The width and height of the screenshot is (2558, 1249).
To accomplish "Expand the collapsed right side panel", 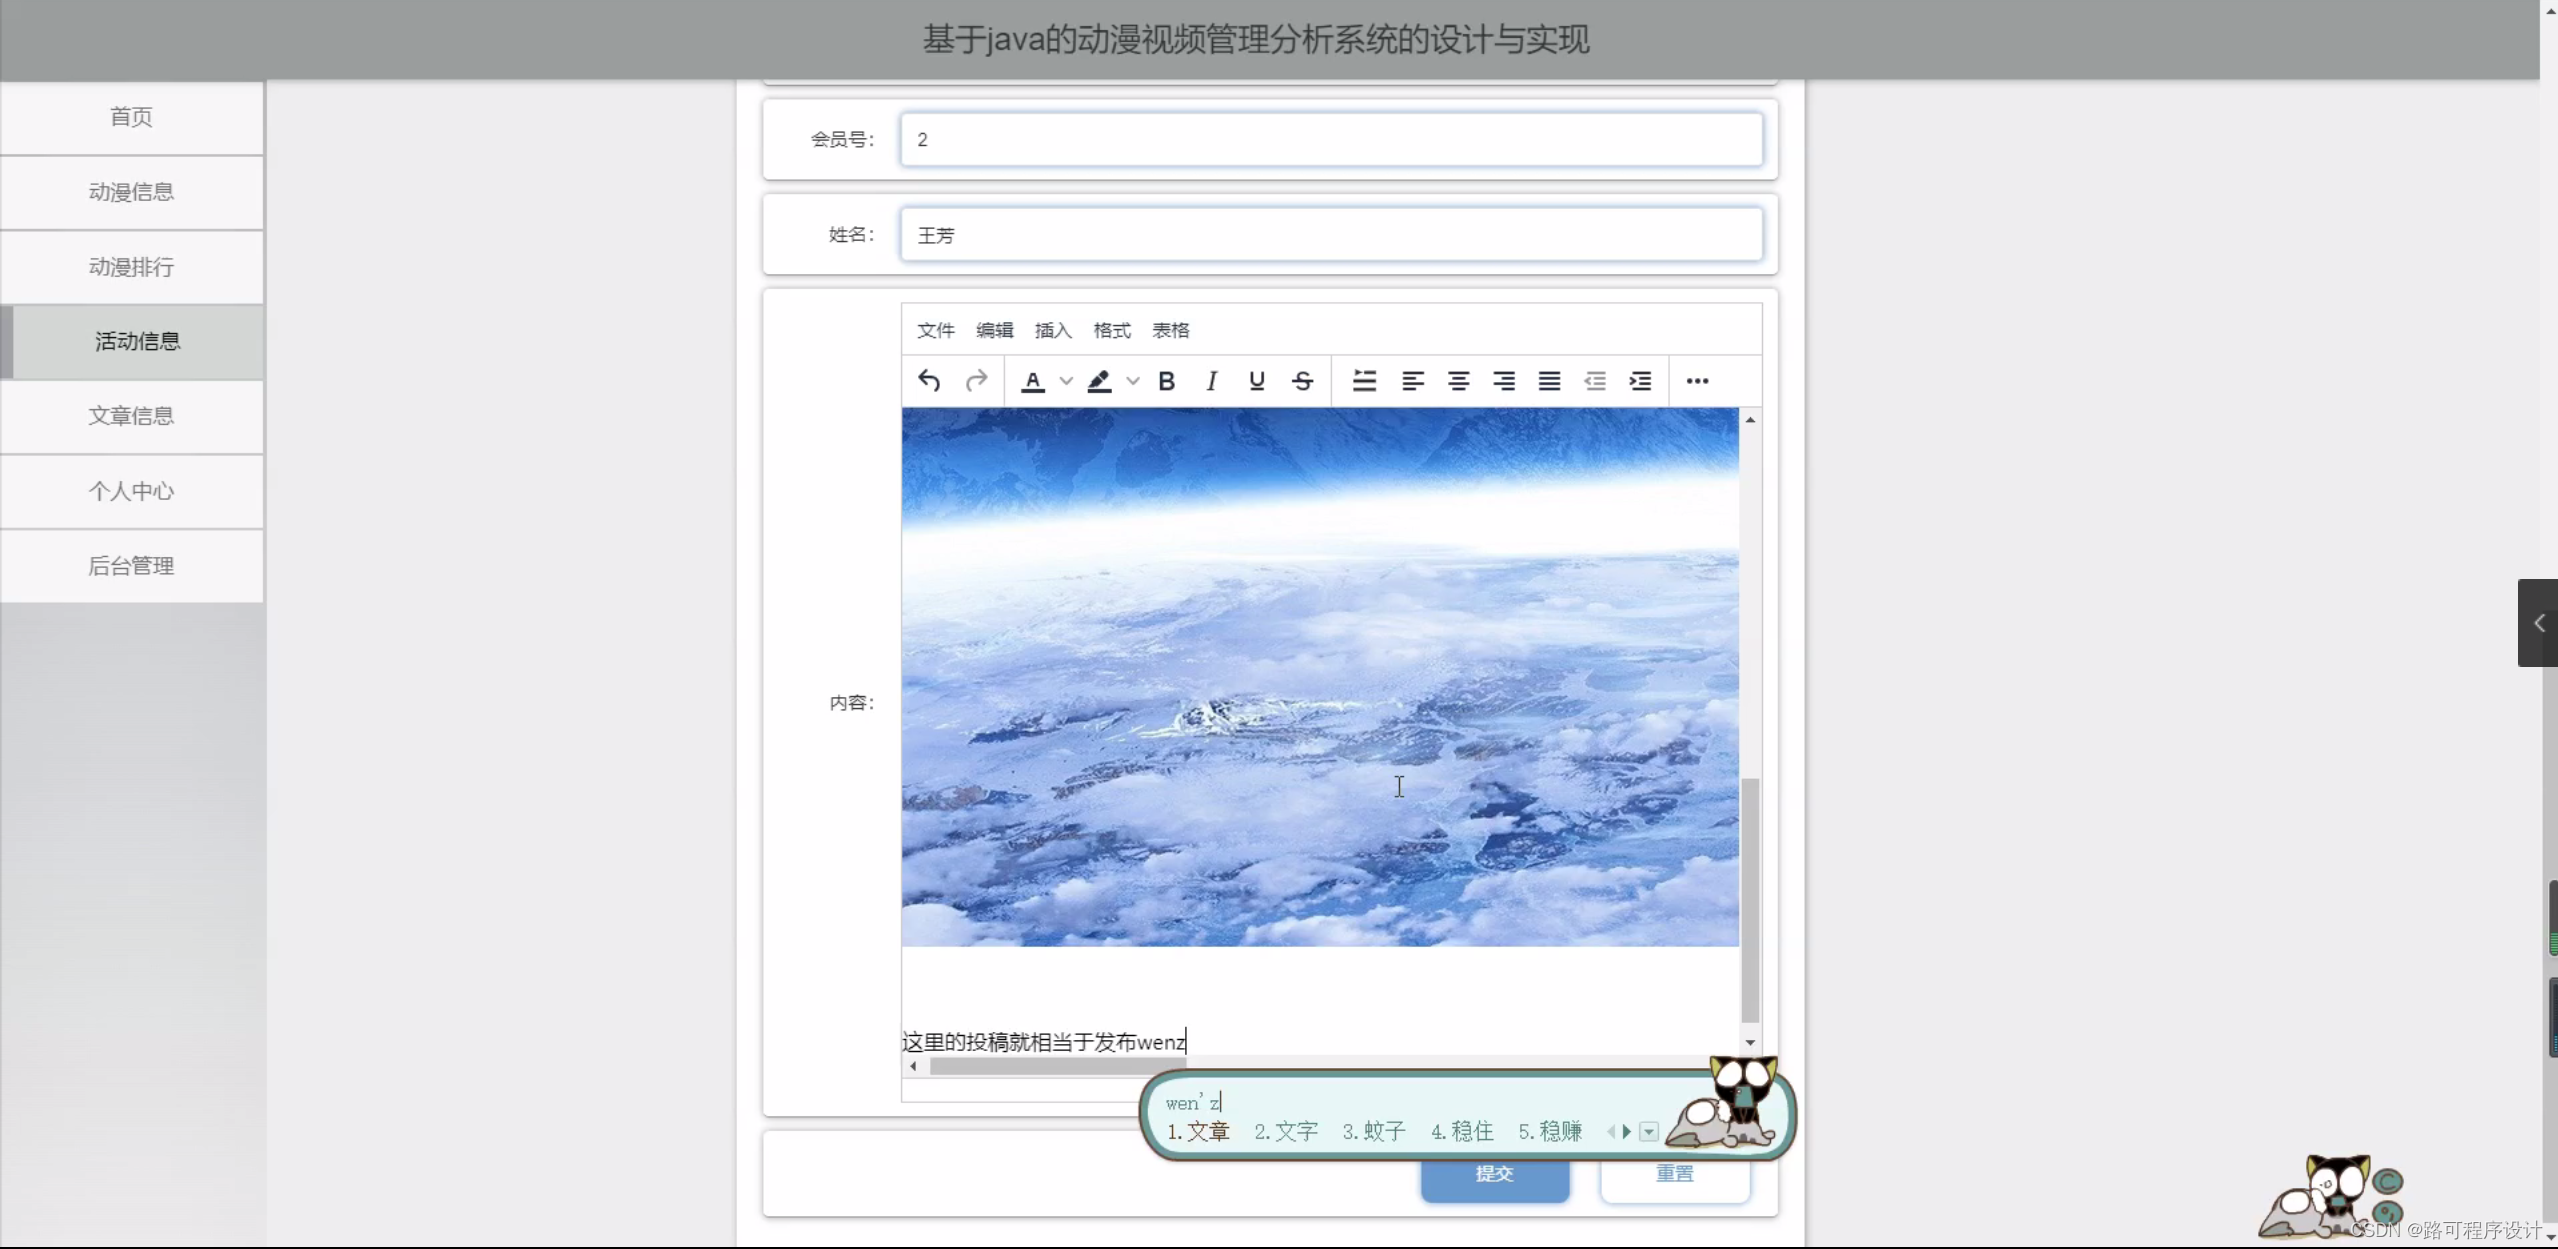I will click(x=2538, y=623).
